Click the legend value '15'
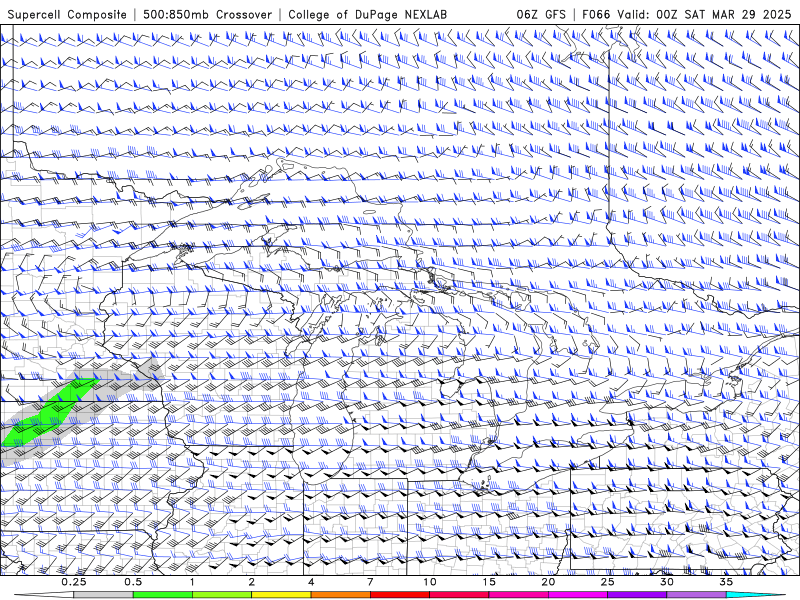 coord(489,582)
